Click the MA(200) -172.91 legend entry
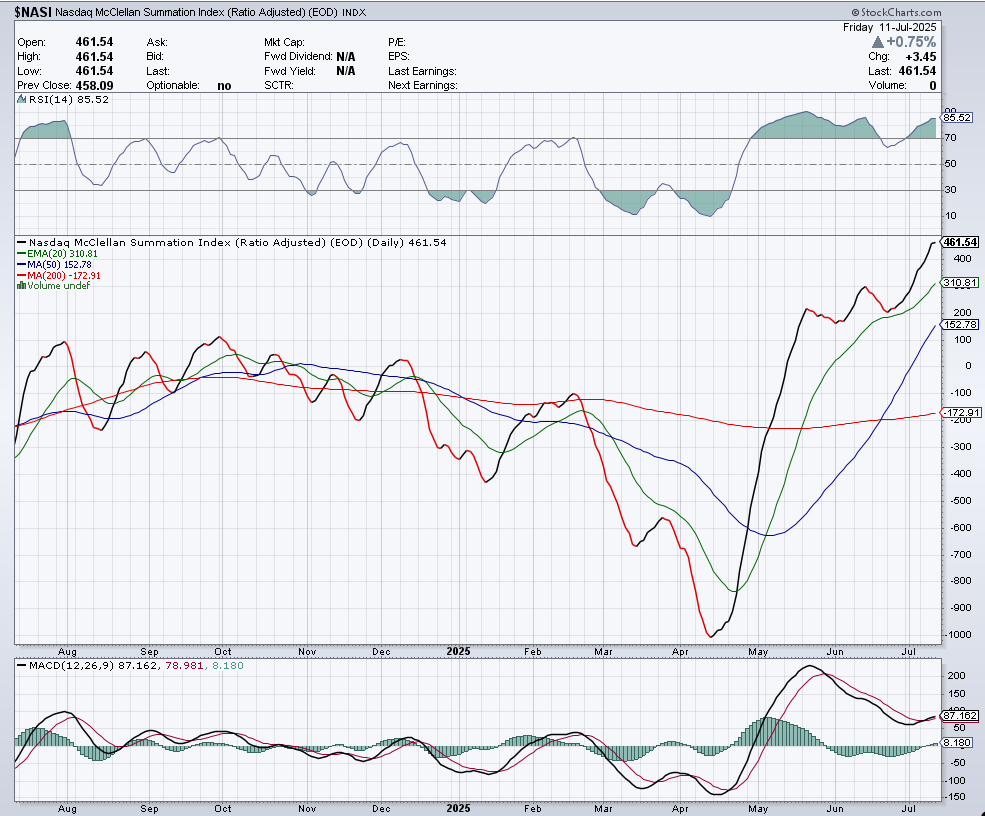Image resolution: width=985 pixels, height=816 pixels. coord(59,275)
